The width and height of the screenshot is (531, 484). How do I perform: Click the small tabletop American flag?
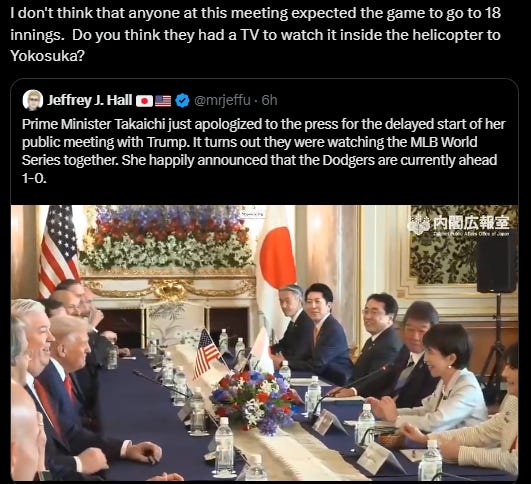(x=206, y=353)
